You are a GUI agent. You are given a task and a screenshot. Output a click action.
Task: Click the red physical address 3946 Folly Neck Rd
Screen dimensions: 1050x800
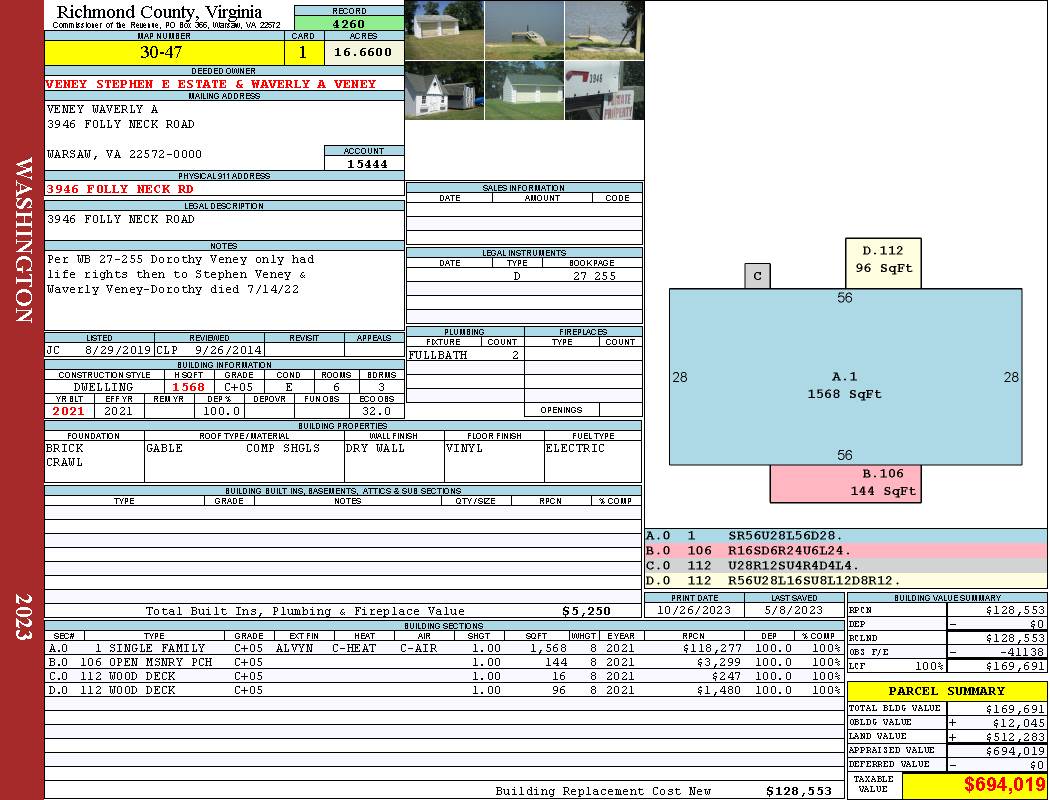pyautogui.click(x=120, y=189)
